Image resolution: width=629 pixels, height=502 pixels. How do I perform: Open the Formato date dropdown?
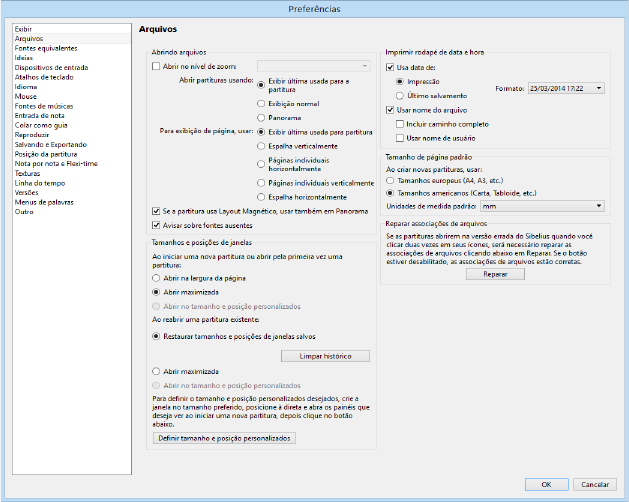(566, 88)
